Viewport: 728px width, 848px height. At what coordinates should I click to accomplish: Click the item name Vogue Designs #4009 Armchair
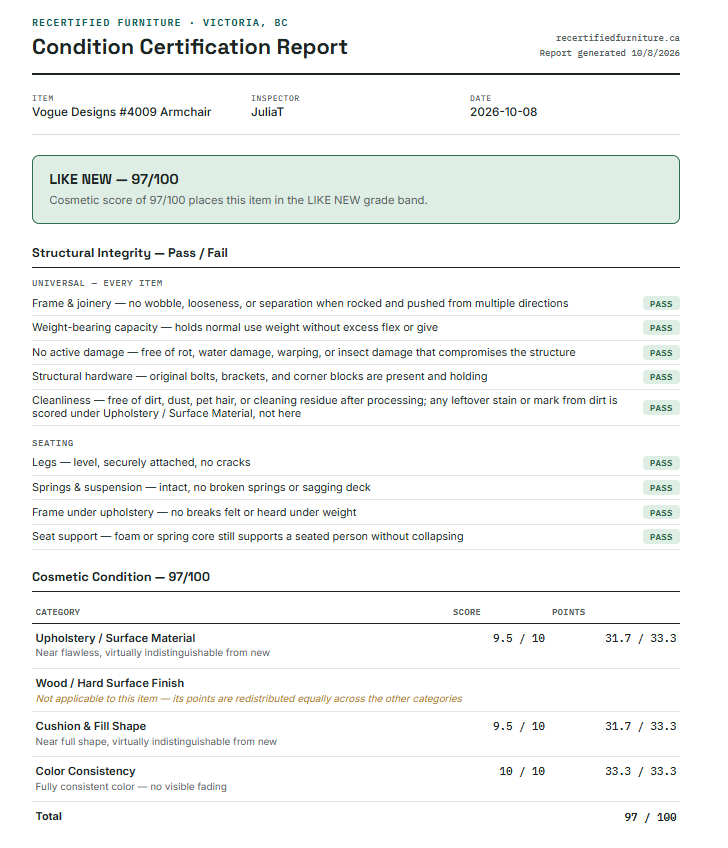click(x=122, y=112)
